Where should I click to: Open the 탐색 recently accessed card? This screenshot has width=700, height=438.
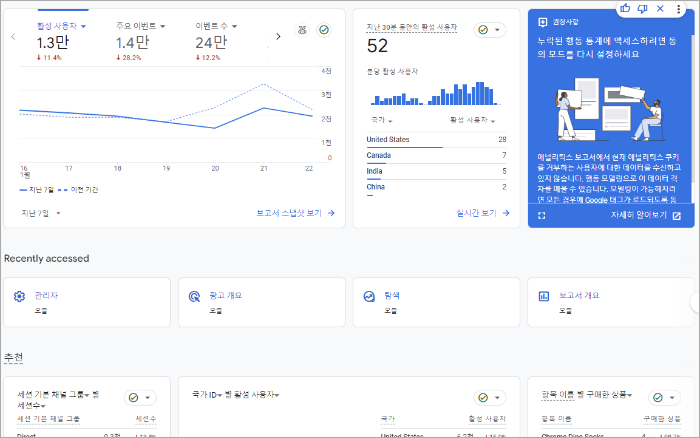pyautogui.click(x=436, y=302)
